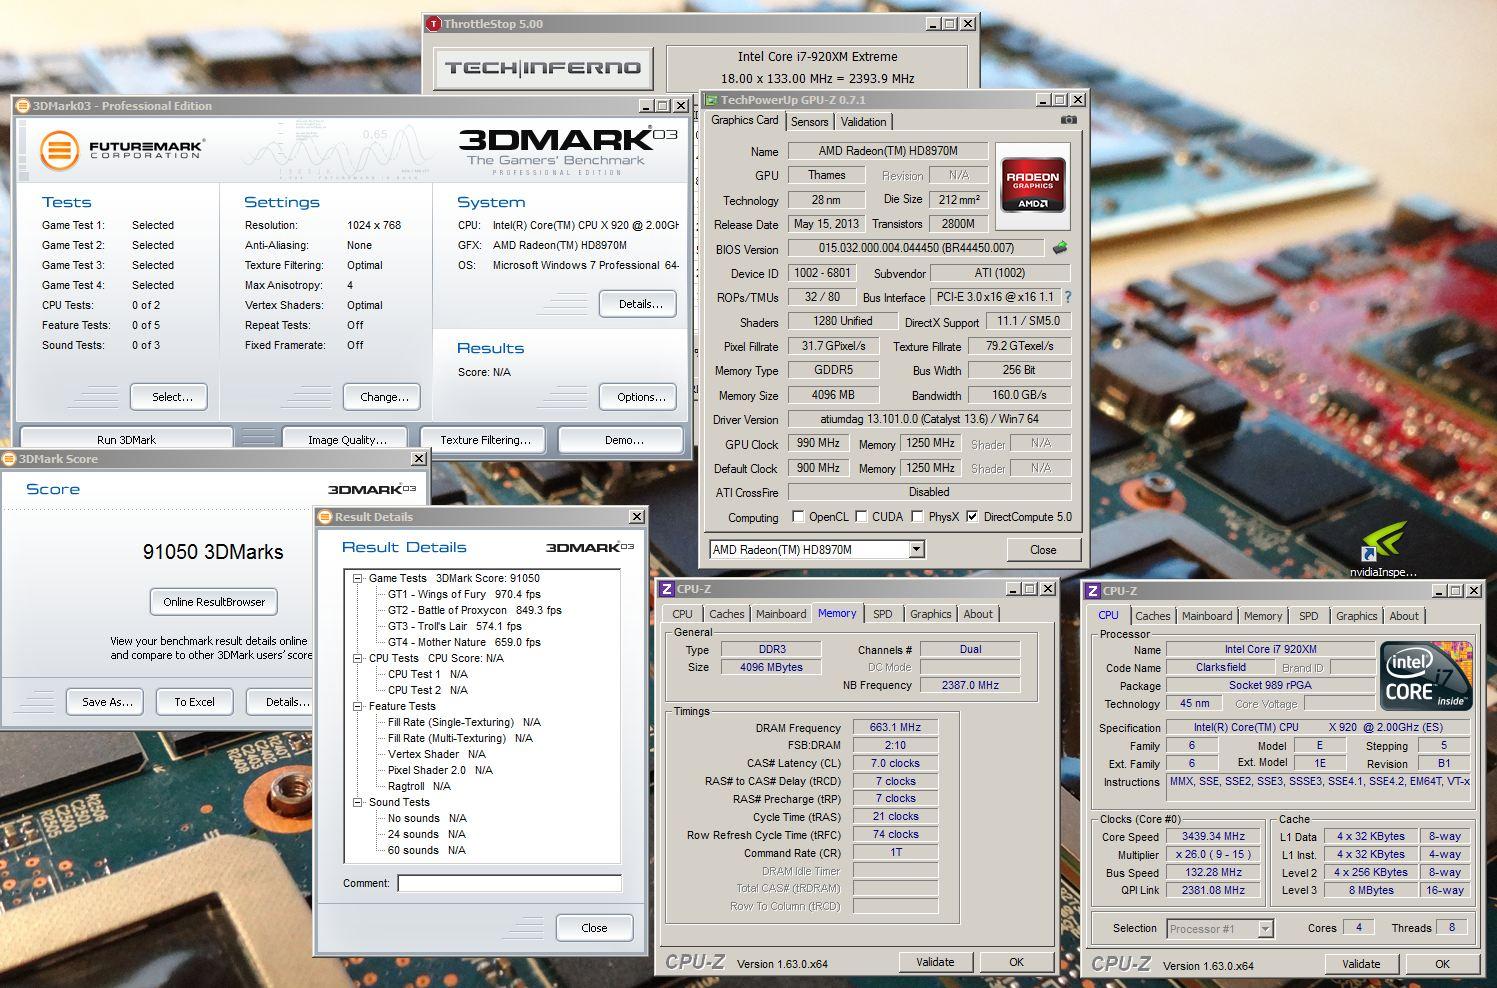Click the Result Details window title icon
This screenshot has height=988, width=1497.
tap(325, 517)
